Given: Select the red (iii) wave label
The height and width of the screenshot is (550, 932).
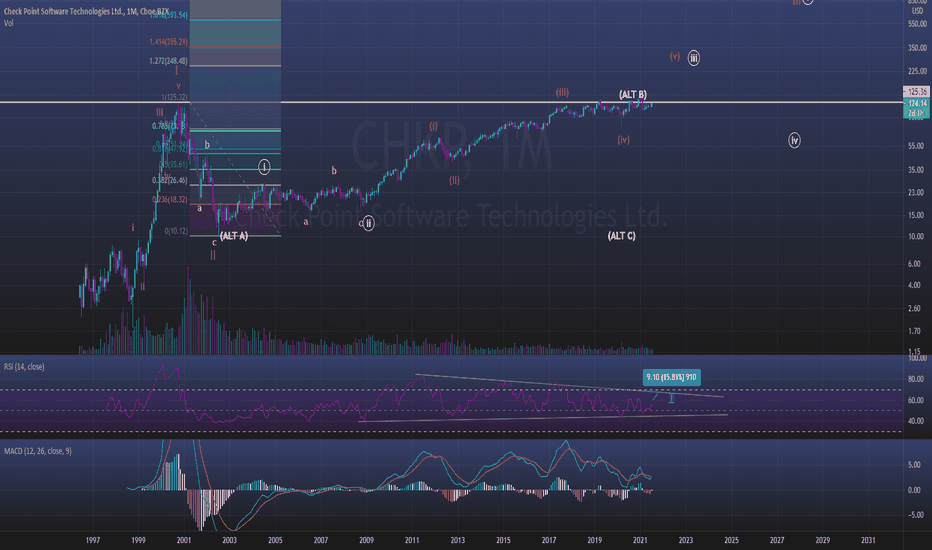Looking at the screenshot, I should pyautogui.click(x=562, y=92).
